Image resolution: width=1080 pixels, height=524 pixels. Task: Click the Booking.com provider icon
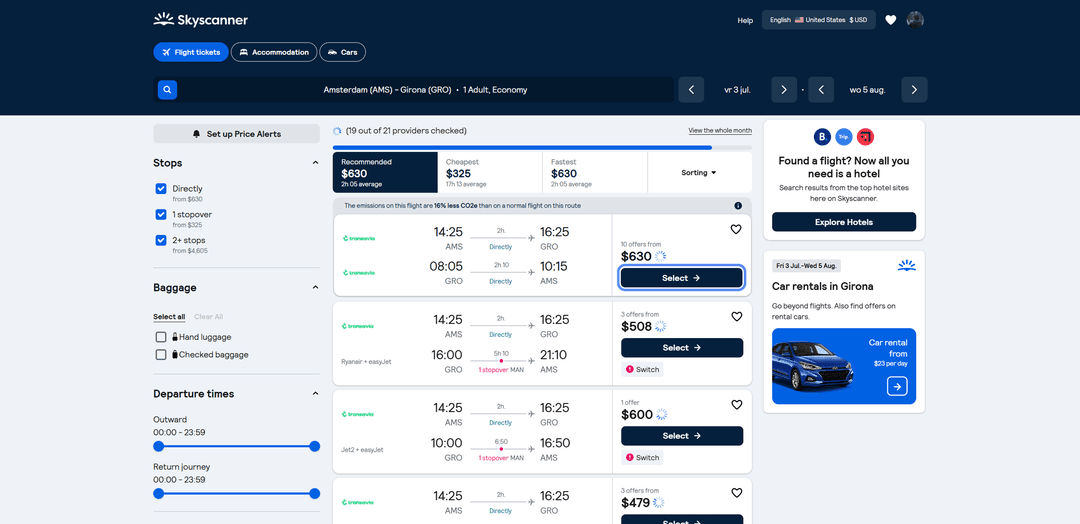click(x=822, y=137)
